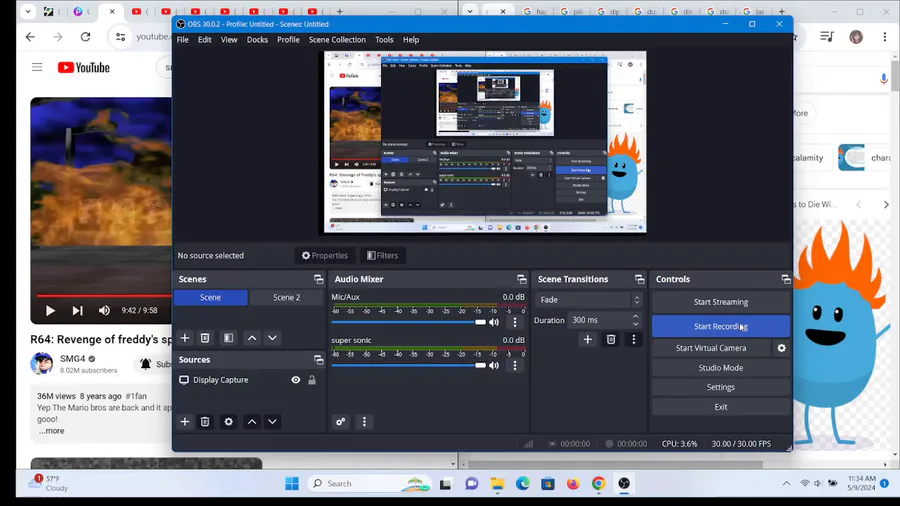Expand ...more in YouTube description
This screenshot has height=506, width=900.
click(x=52, y=431)
